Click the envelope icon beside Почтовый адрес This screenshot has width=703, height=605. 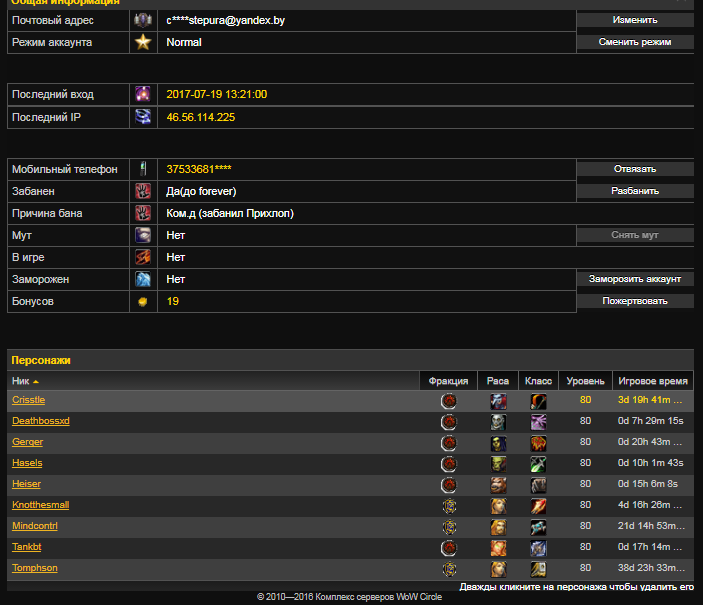tap(143, 20)
